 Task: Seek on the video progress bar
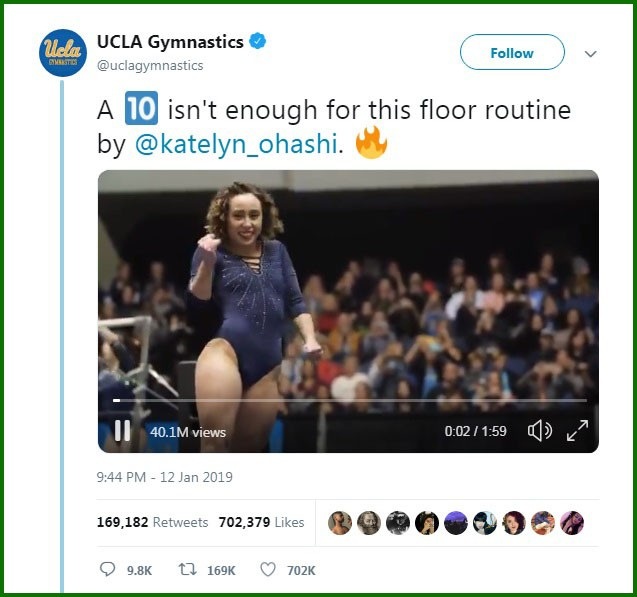pyautogui.click(x=350, y=400)
